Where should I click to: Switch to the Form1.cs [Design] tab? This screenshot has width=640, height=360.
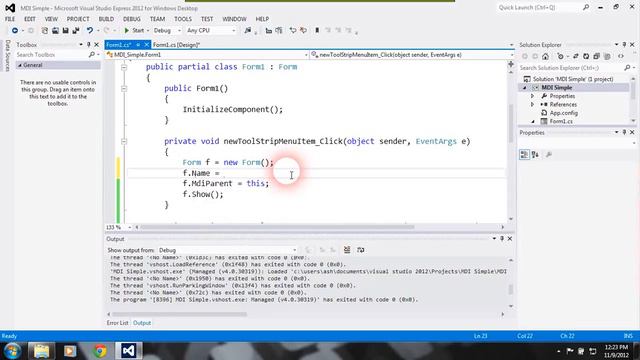click(x=176, y=45)
